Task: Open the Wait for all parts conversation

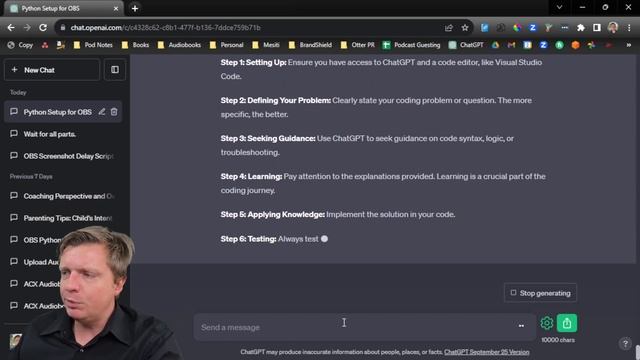Action: pos(63,134)
